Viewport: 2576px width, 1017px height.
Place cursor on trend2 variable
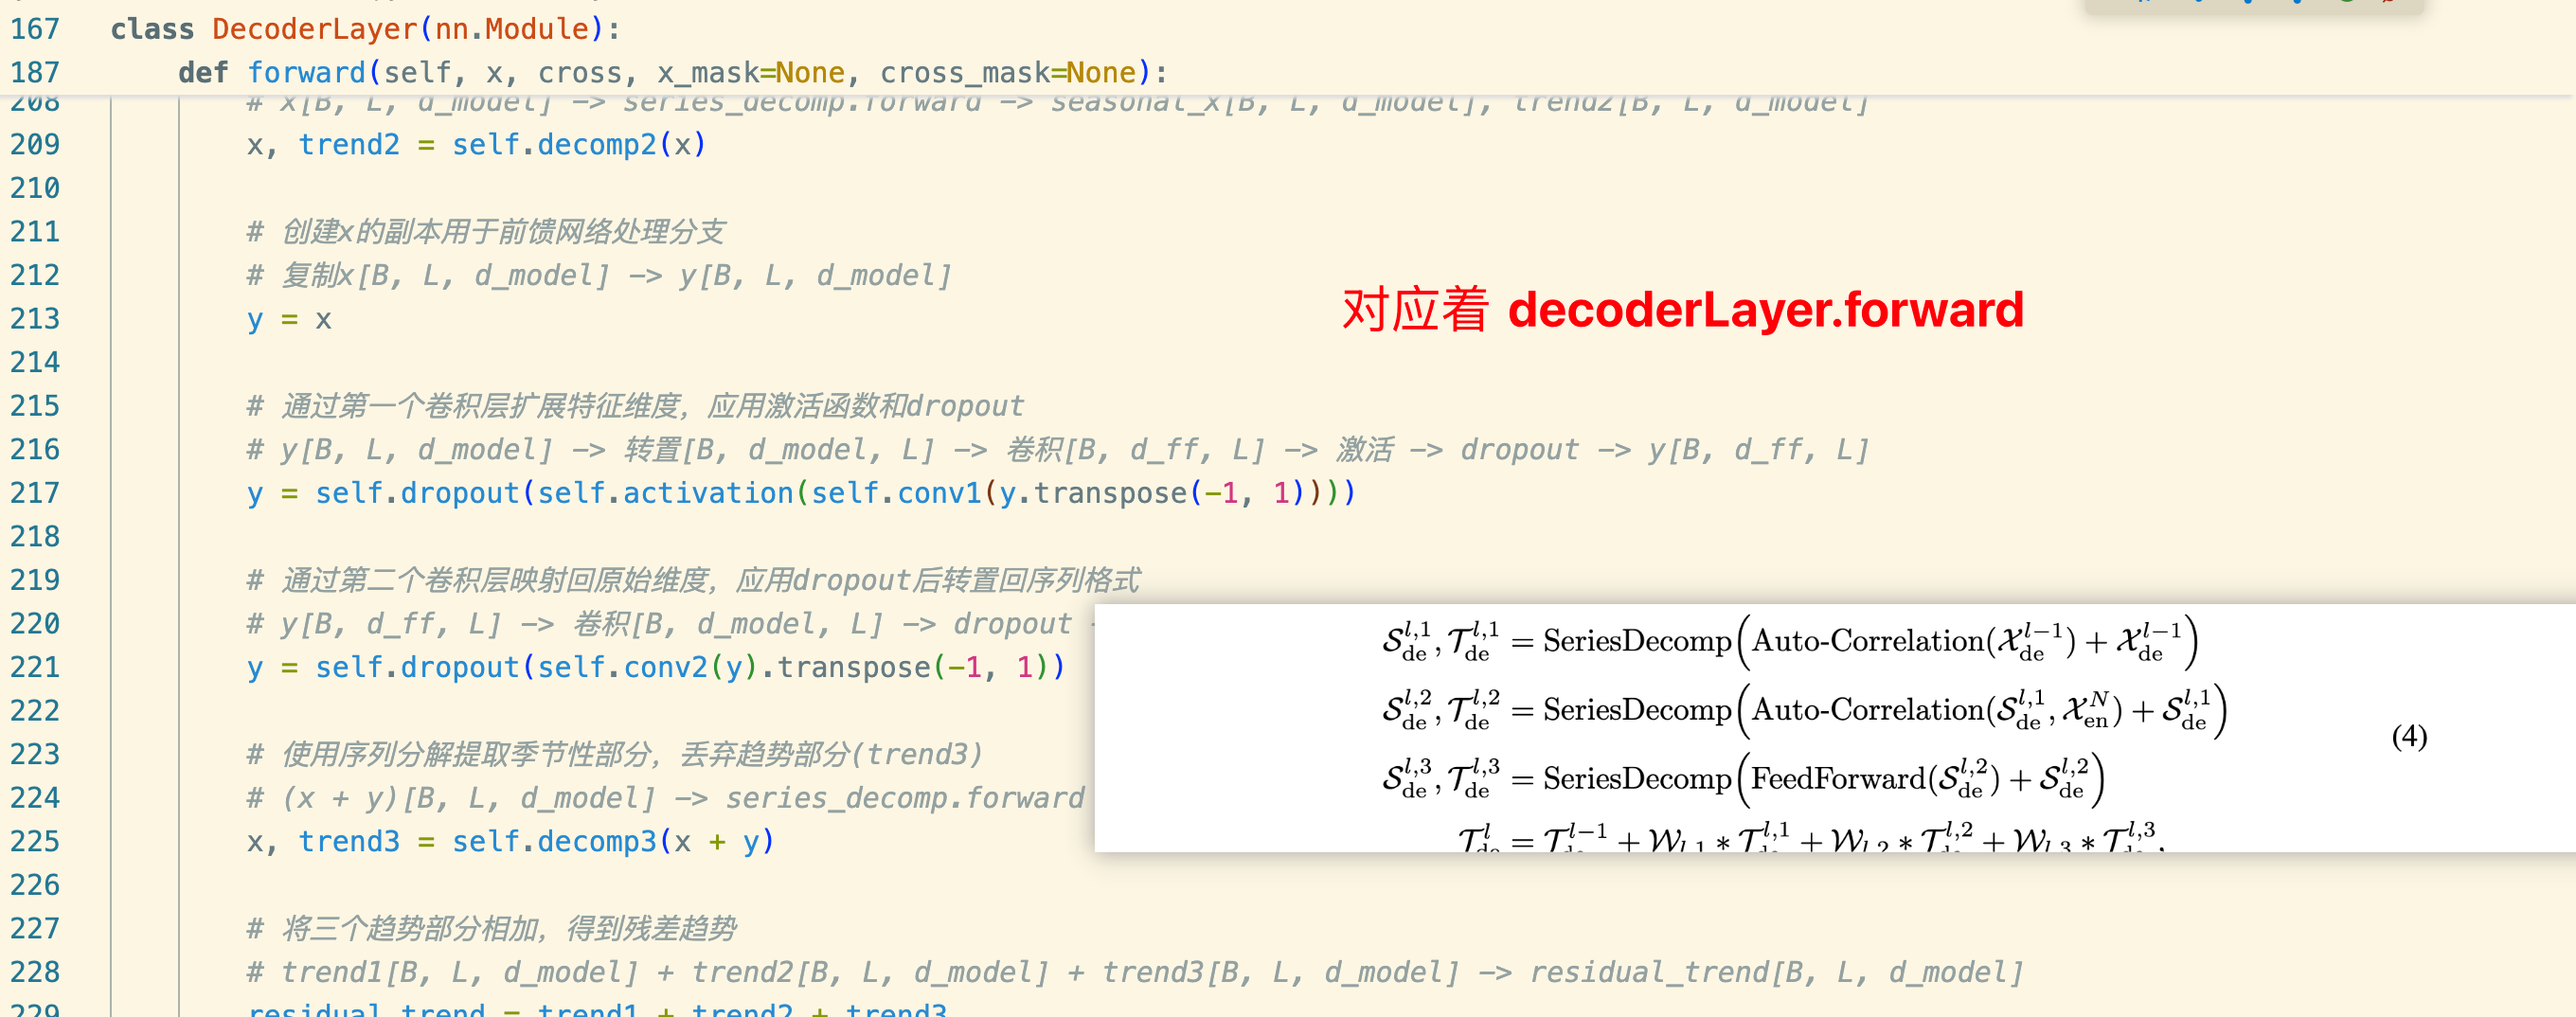[349, 145]
